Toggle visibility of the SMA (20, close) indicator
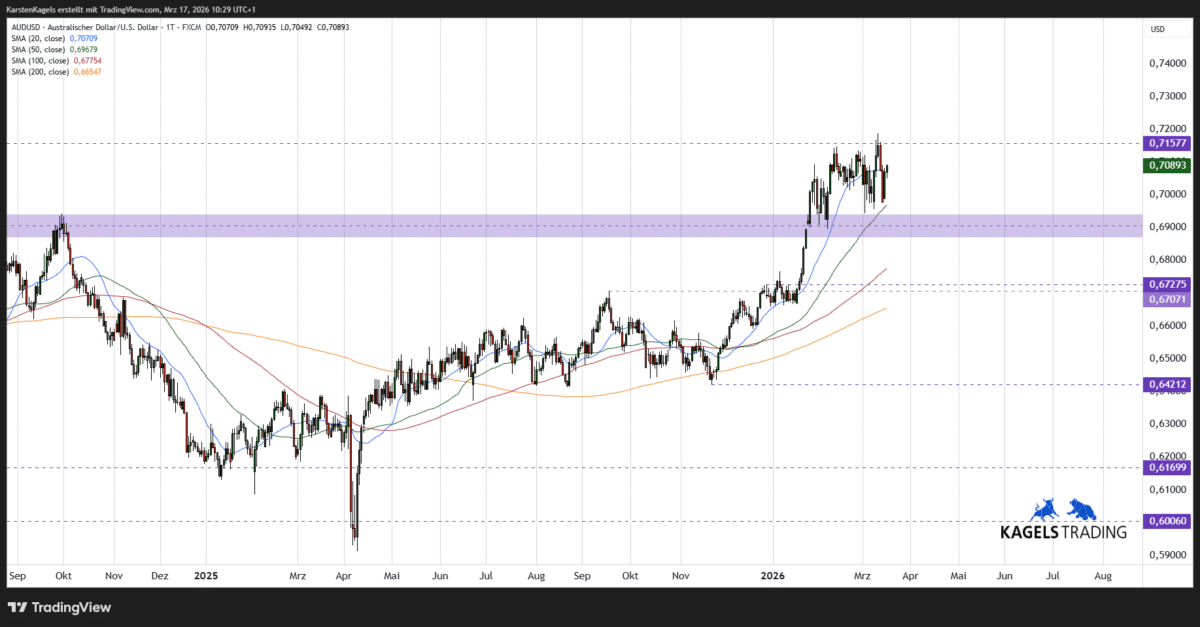The width and height of the screenshot is (1200, 627). pos(38,38)
